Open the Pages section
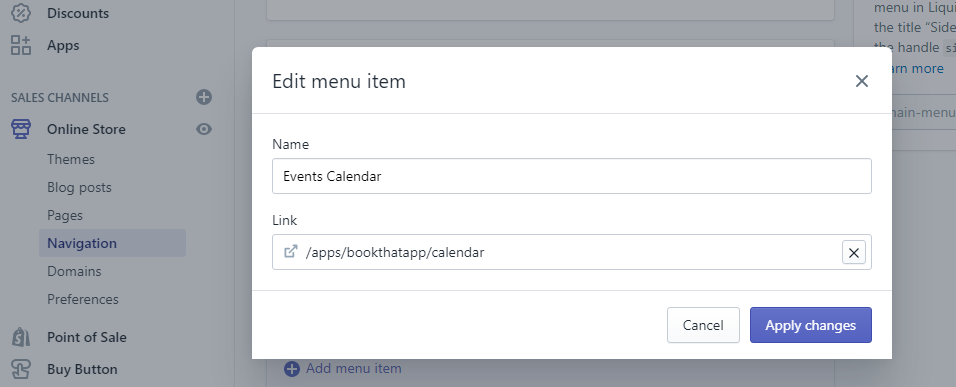The image size is (956, 387). (65, 215)
